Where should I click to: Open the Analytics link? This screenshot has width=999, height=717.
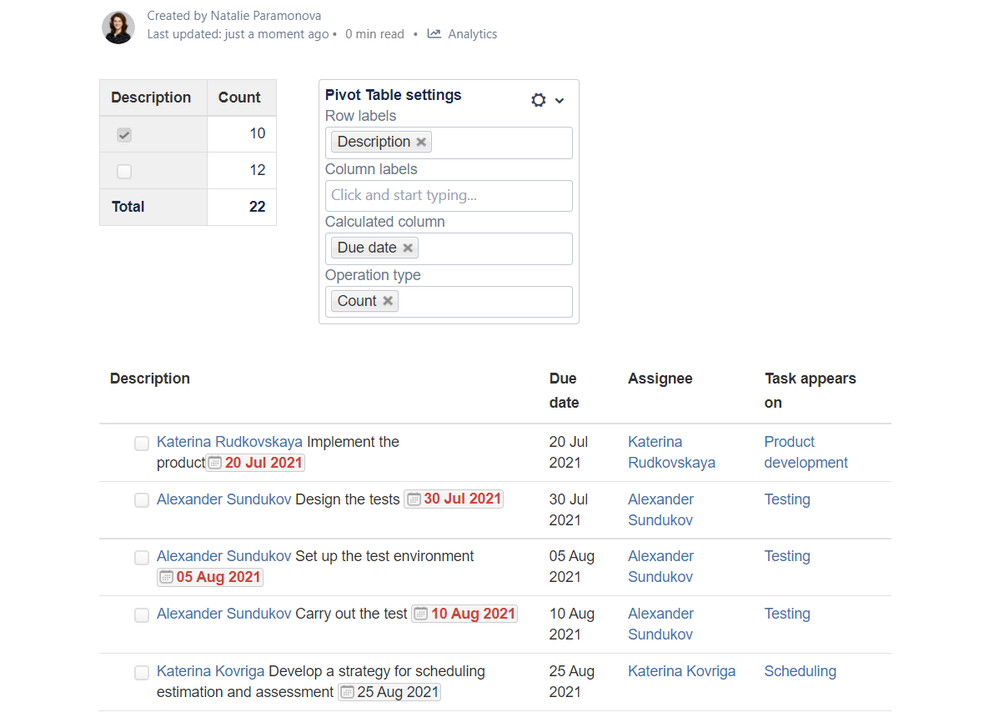(x=472, y=34)
